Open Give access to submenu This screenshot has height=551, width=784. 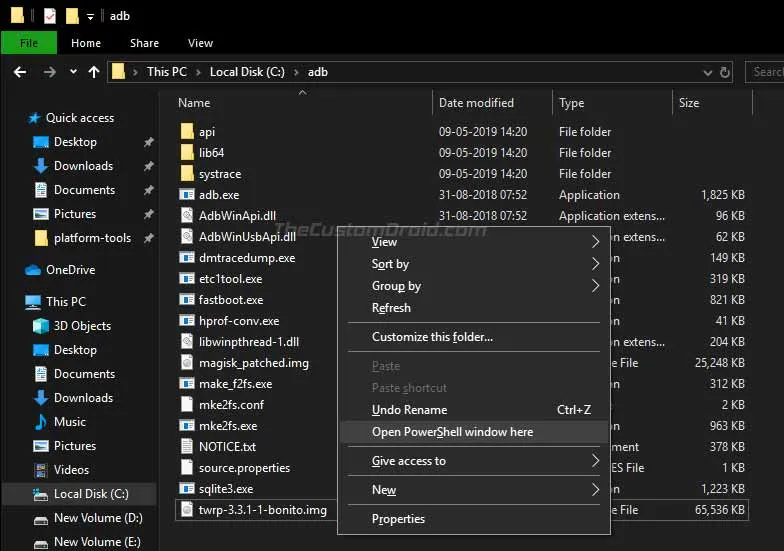click(474, 461)
